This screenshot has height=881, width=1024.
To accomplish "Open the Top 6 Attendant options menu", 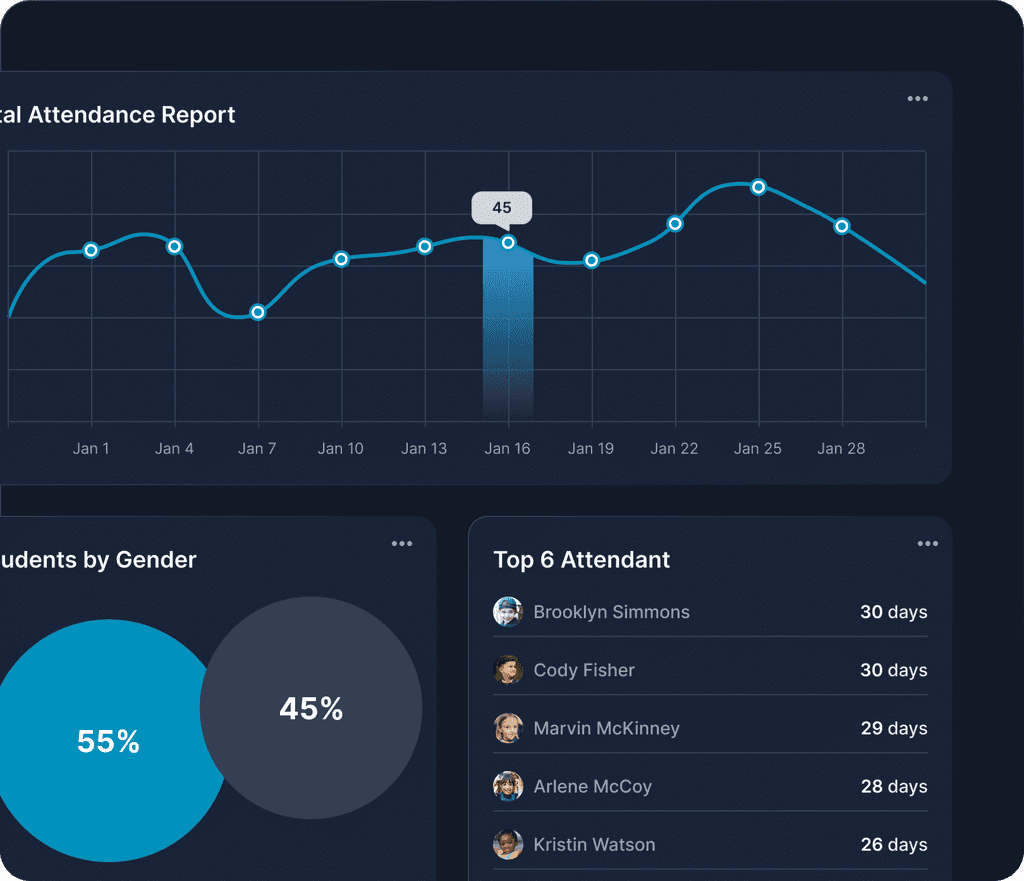I will coord(927,543).
